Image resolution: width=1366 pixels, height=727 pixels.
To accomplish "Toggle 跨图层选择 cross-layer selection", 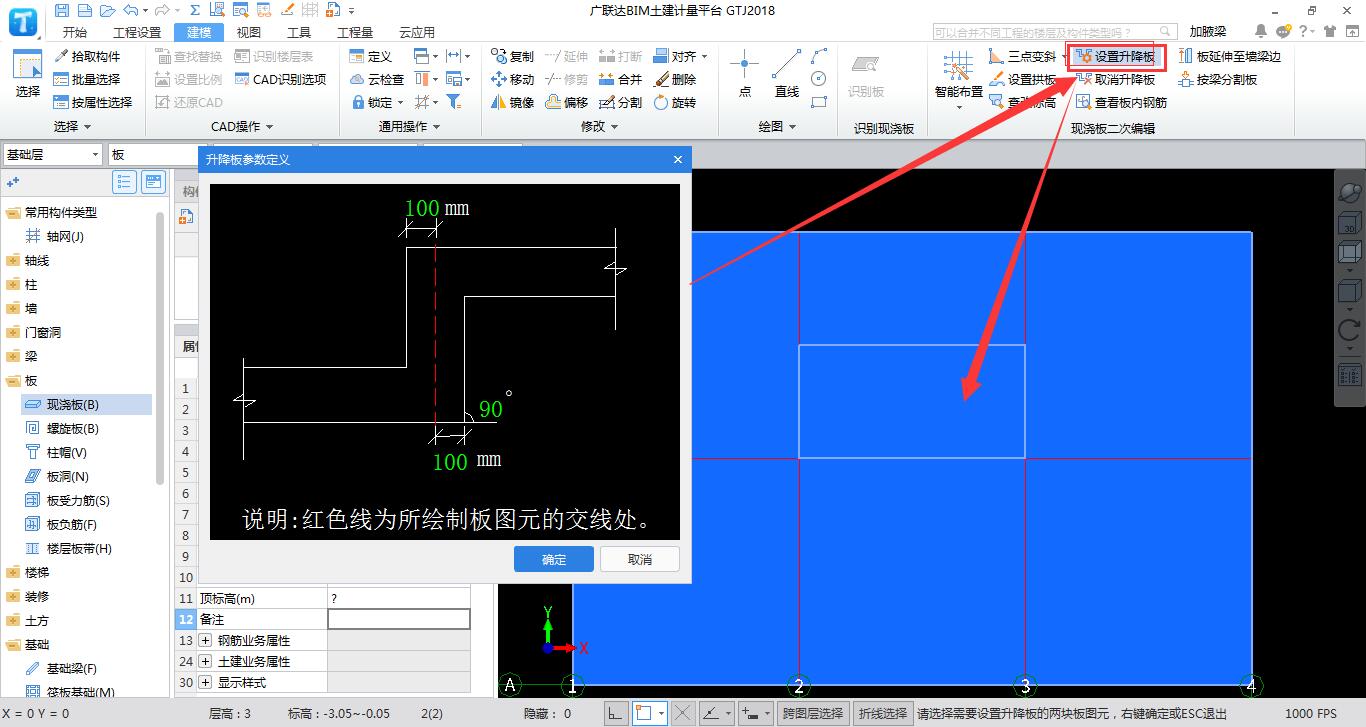I will click(x=813, y=713).
